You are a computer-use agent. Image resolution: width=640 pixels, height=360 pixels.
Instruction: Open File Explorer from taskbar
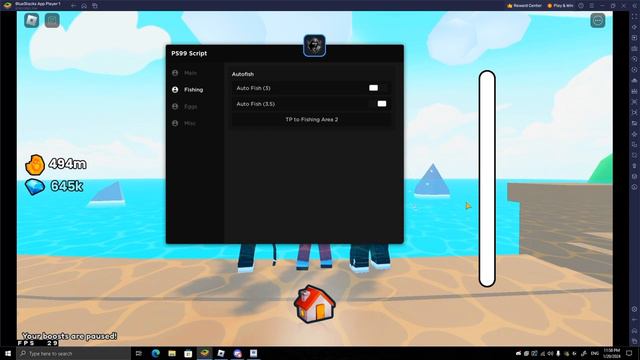tap(172, 353)
